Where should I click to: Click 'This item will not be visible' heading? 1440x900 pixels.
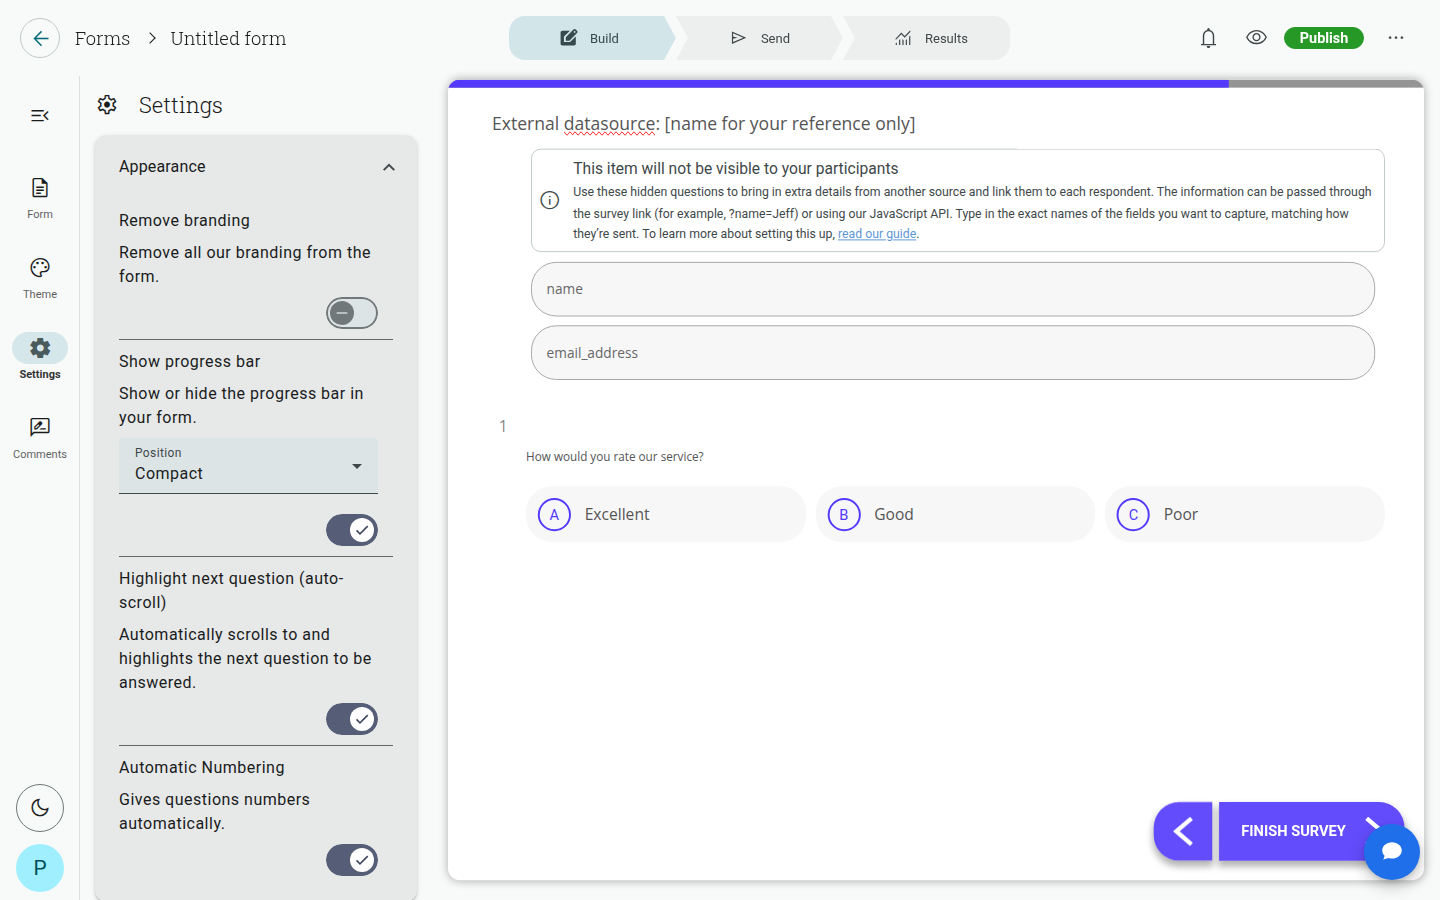[736, 169]
